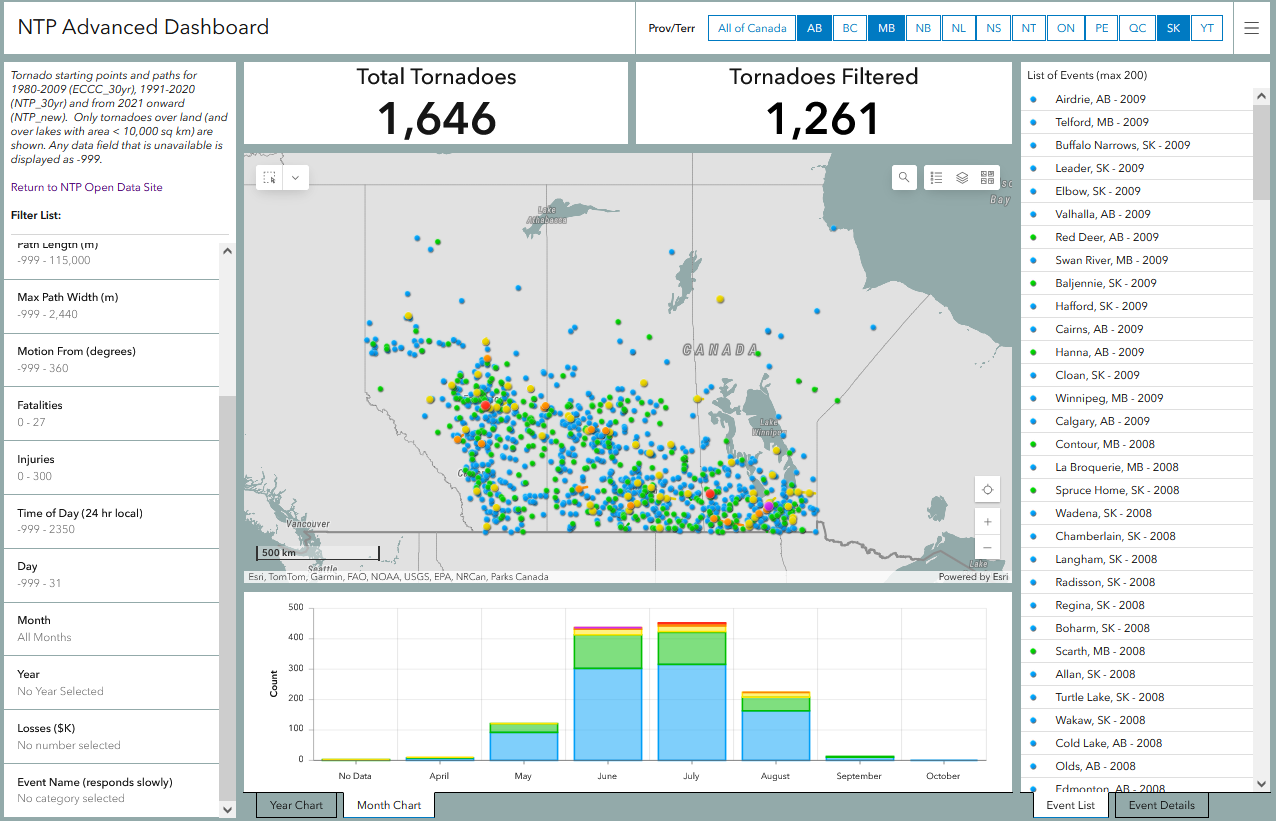Zoom in on the map

click(988, 522)
